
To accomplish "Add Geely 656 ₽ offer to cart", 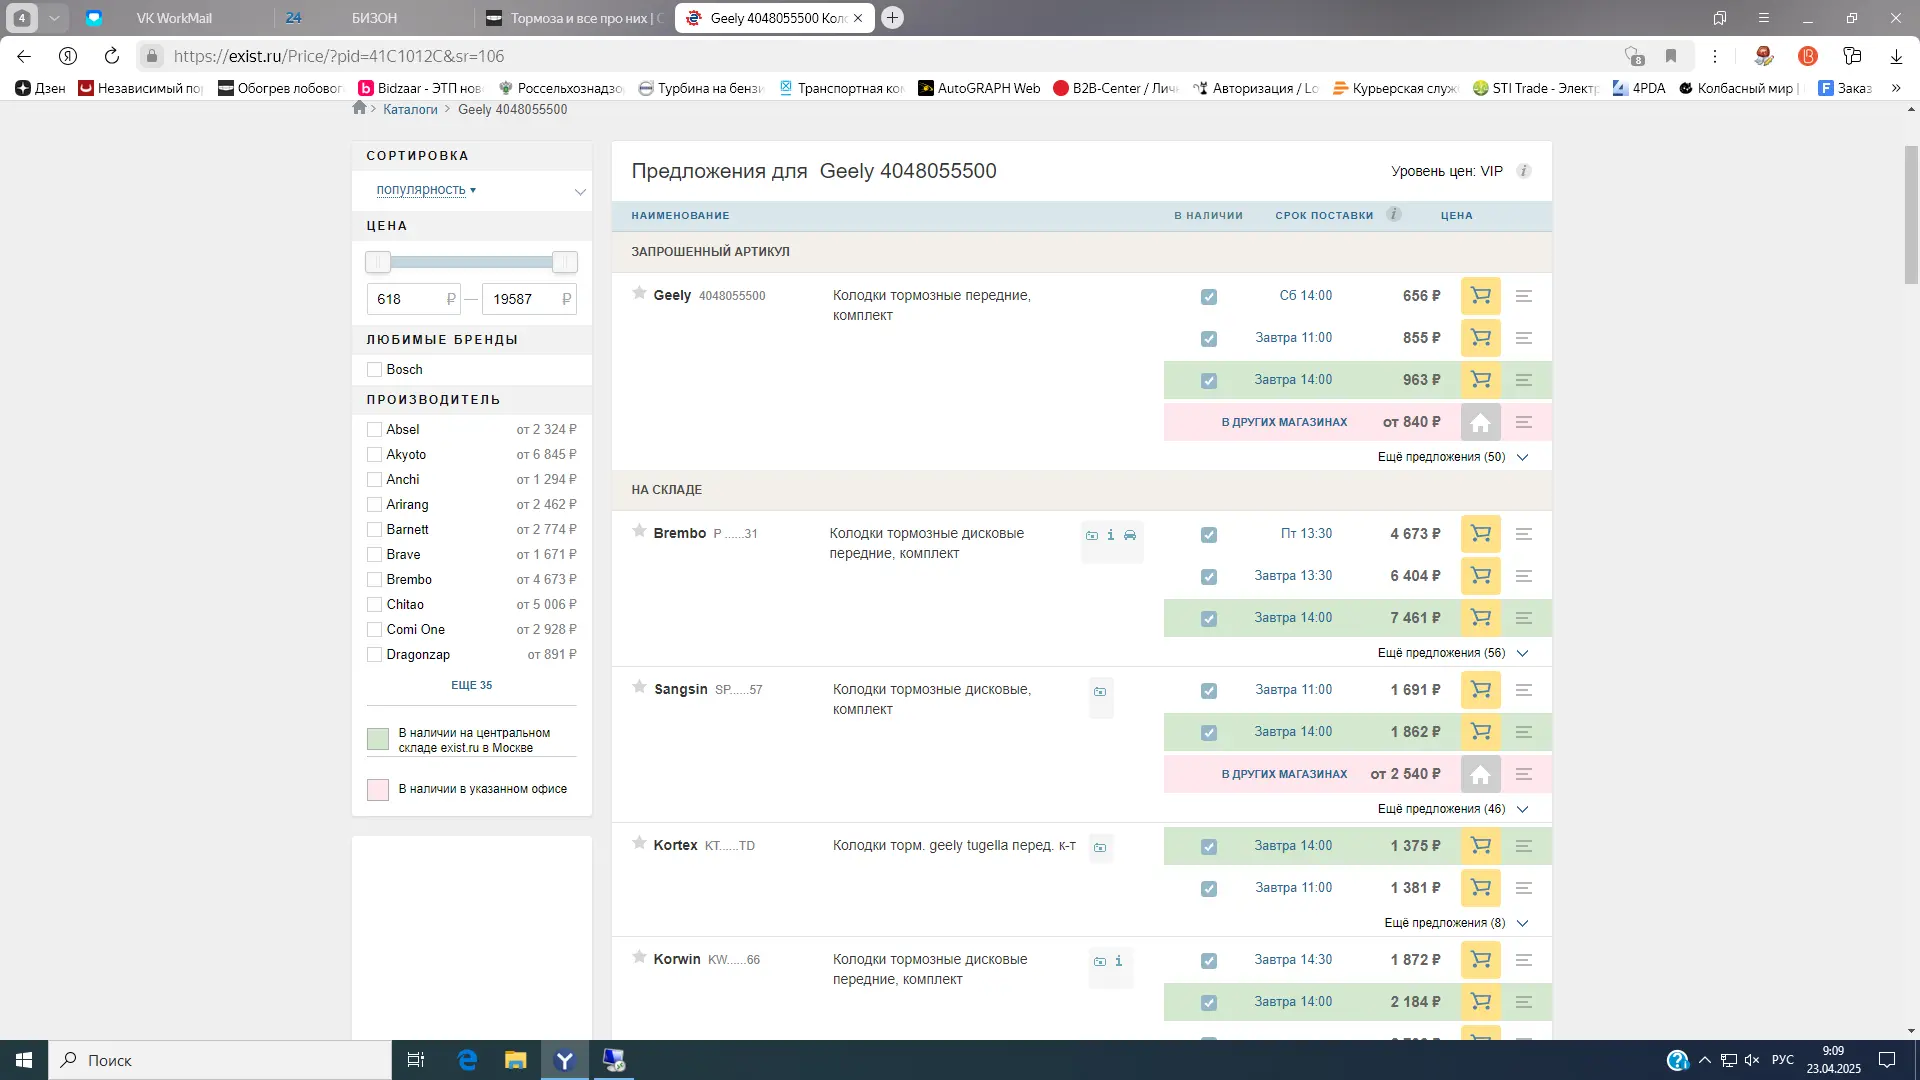I will [x=1480, y=296].
